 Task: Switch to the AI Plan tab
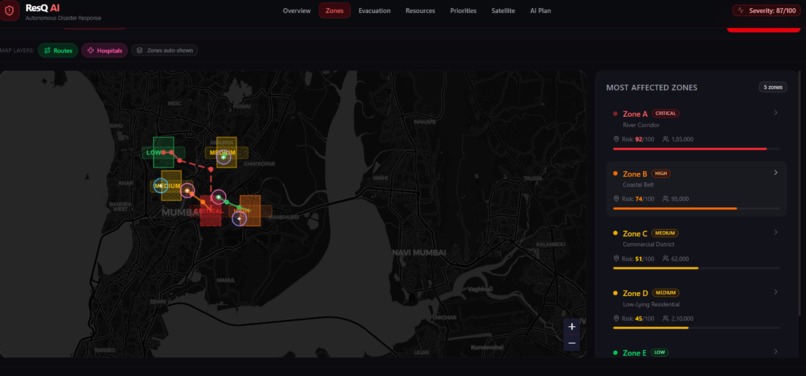(540, 11)
